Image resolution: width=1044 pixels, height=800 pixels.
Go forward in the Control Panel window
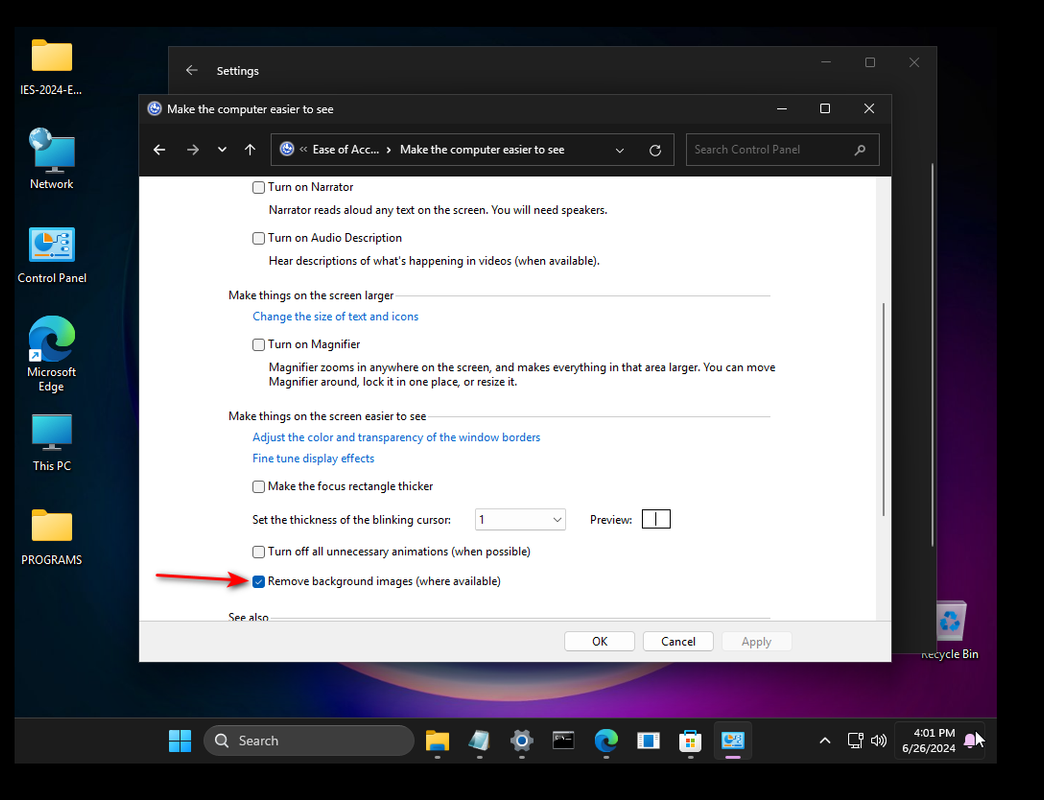coord(193,150)
